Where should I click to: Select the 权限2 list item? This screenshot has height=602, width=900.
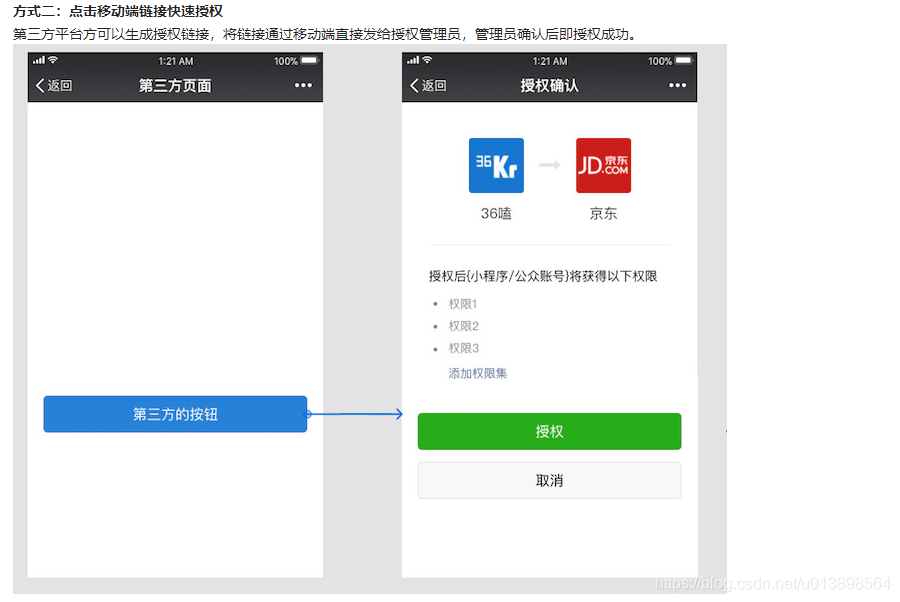463,326
